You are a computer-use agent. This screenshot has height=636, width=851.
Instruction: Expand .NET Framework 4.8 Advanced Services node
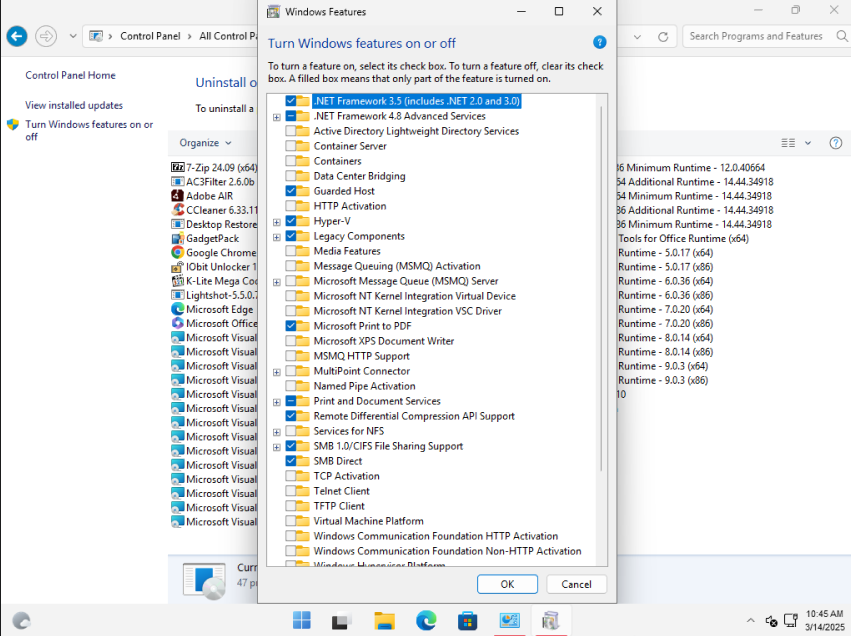point(277,117)
